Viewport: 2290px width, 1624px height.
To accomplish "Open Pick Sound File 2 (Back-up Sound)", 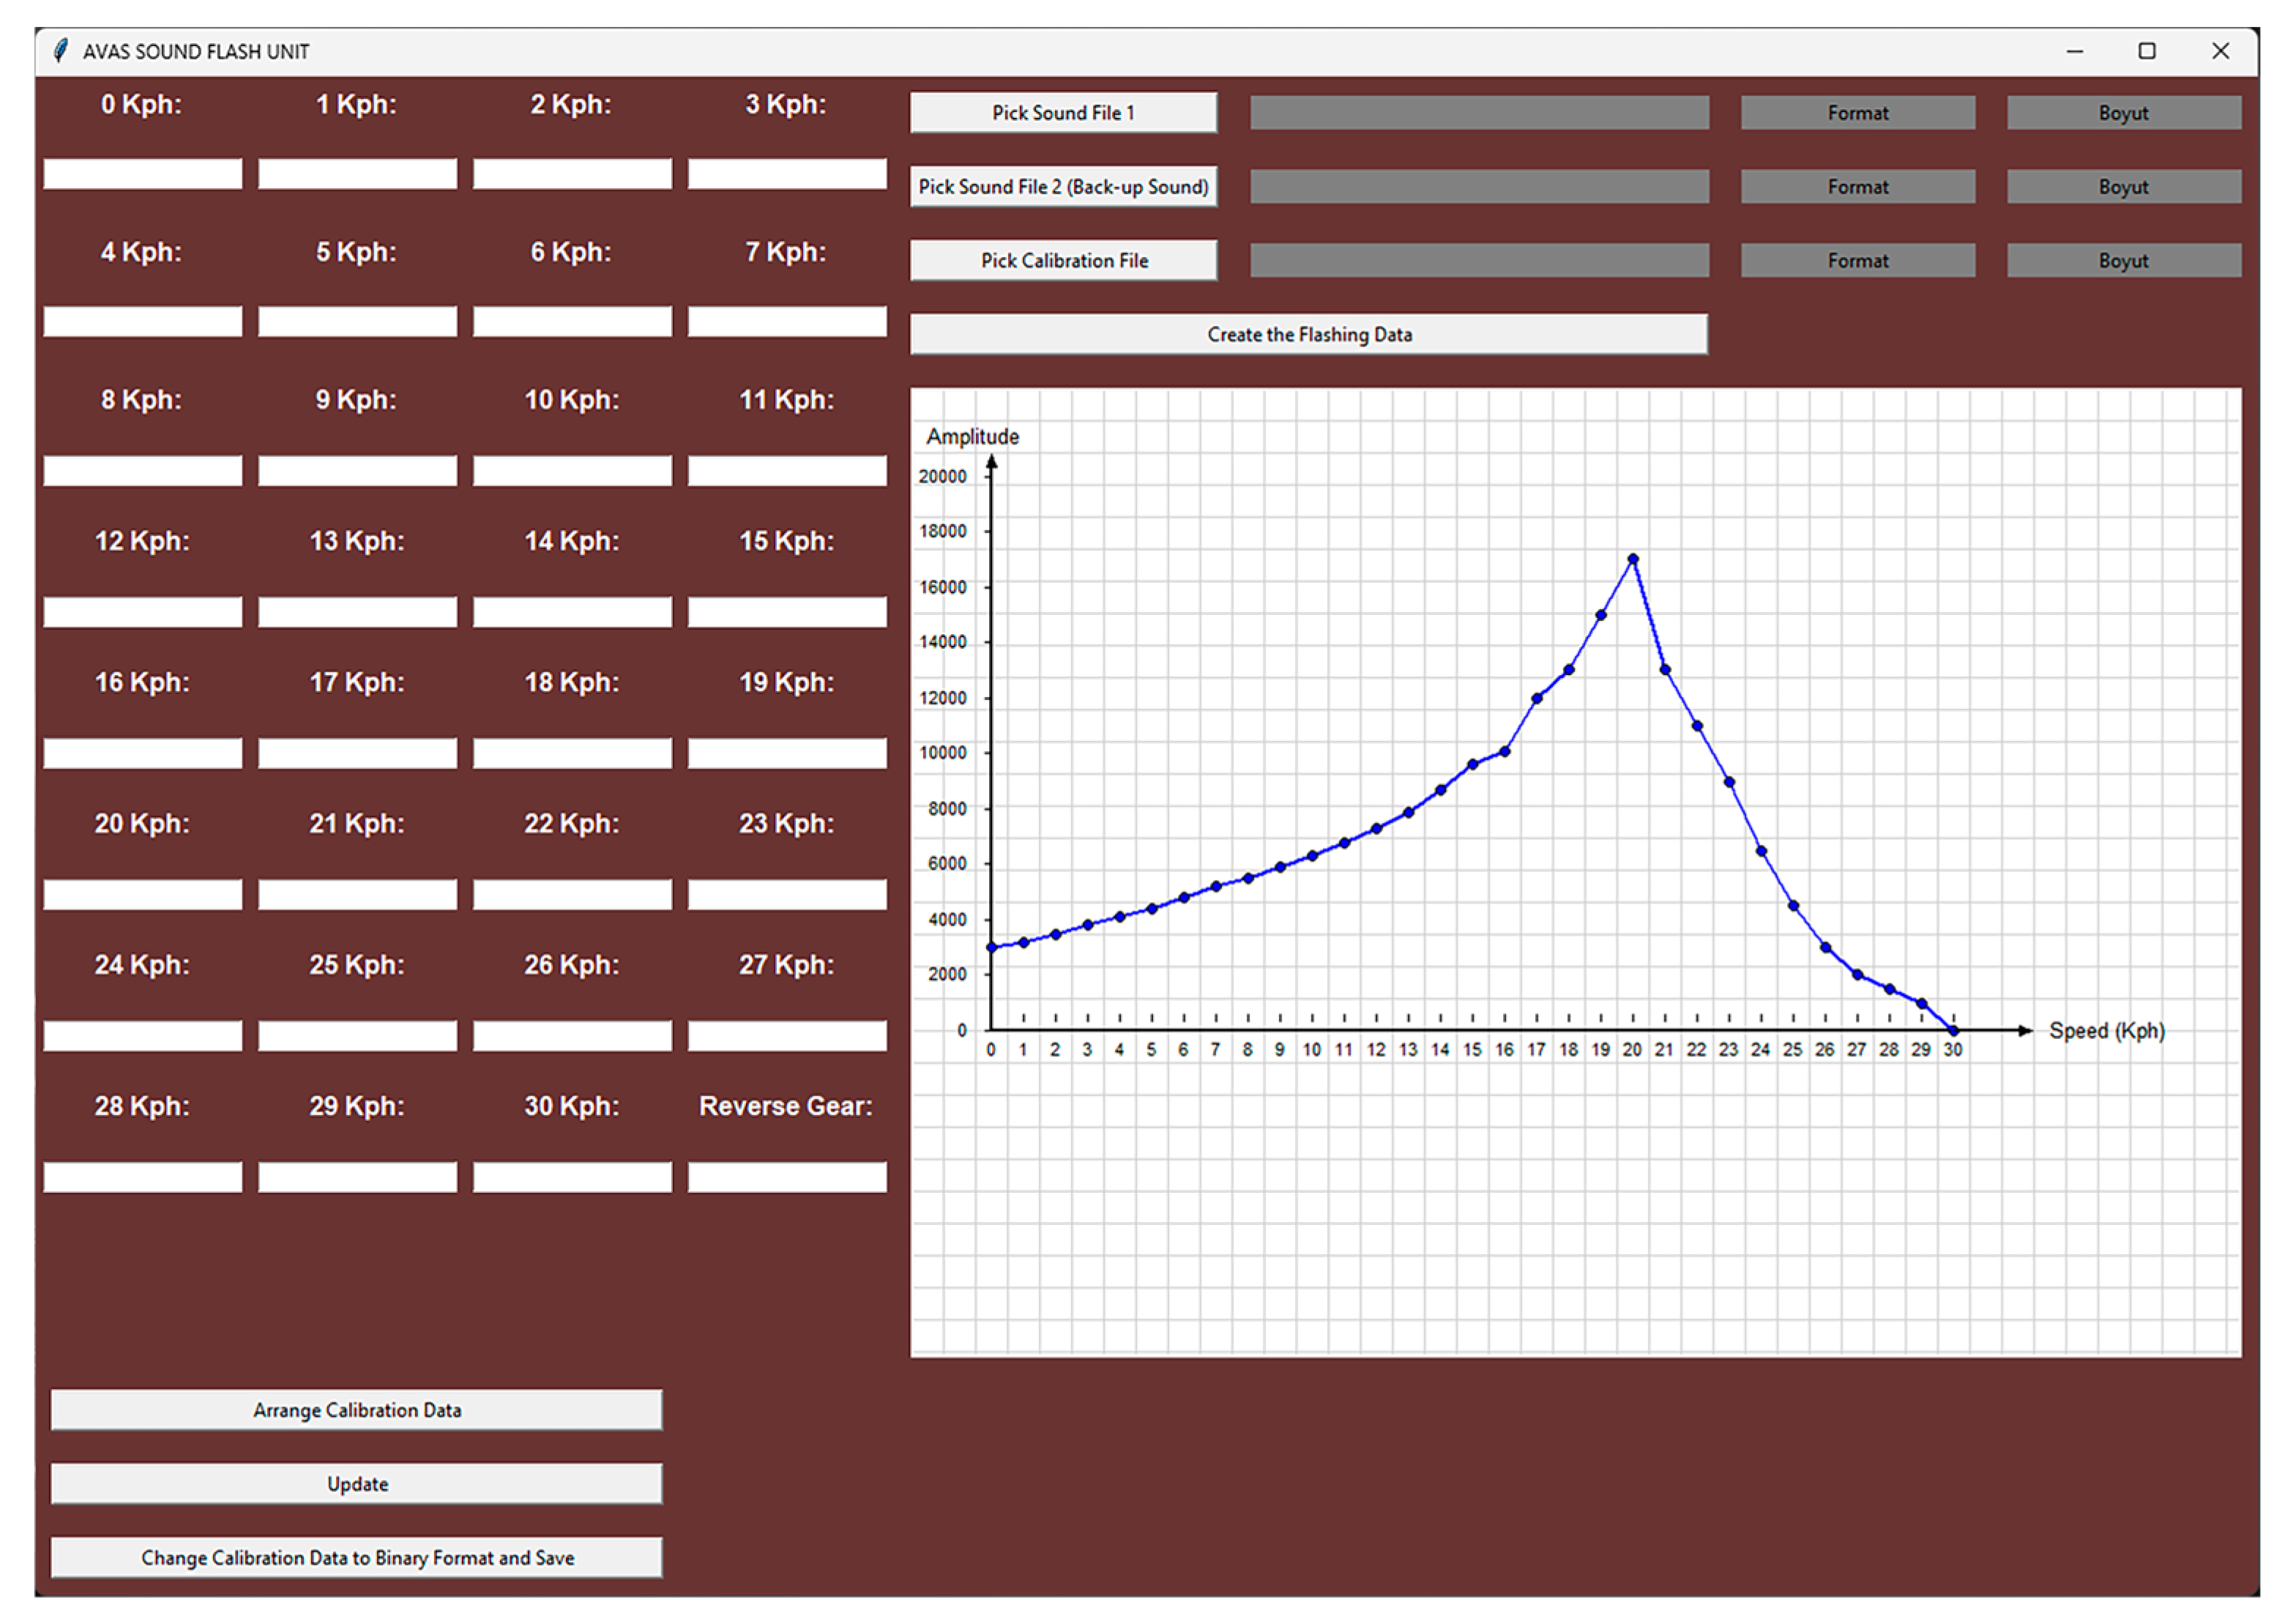I will [1063, 187].
